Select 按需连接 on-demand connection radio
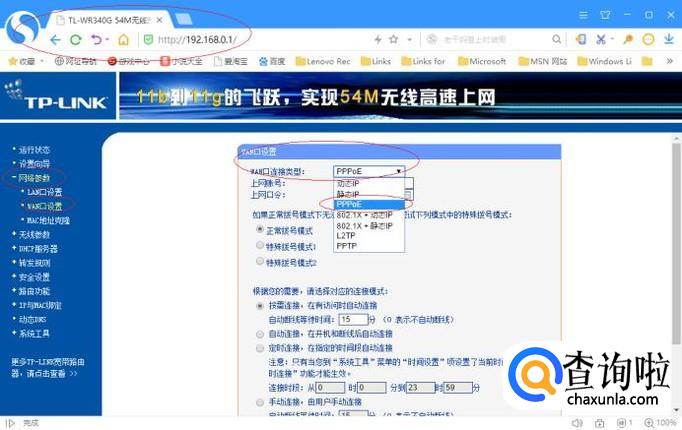Viewport: 682px width, 430px height. click(260, 306)
